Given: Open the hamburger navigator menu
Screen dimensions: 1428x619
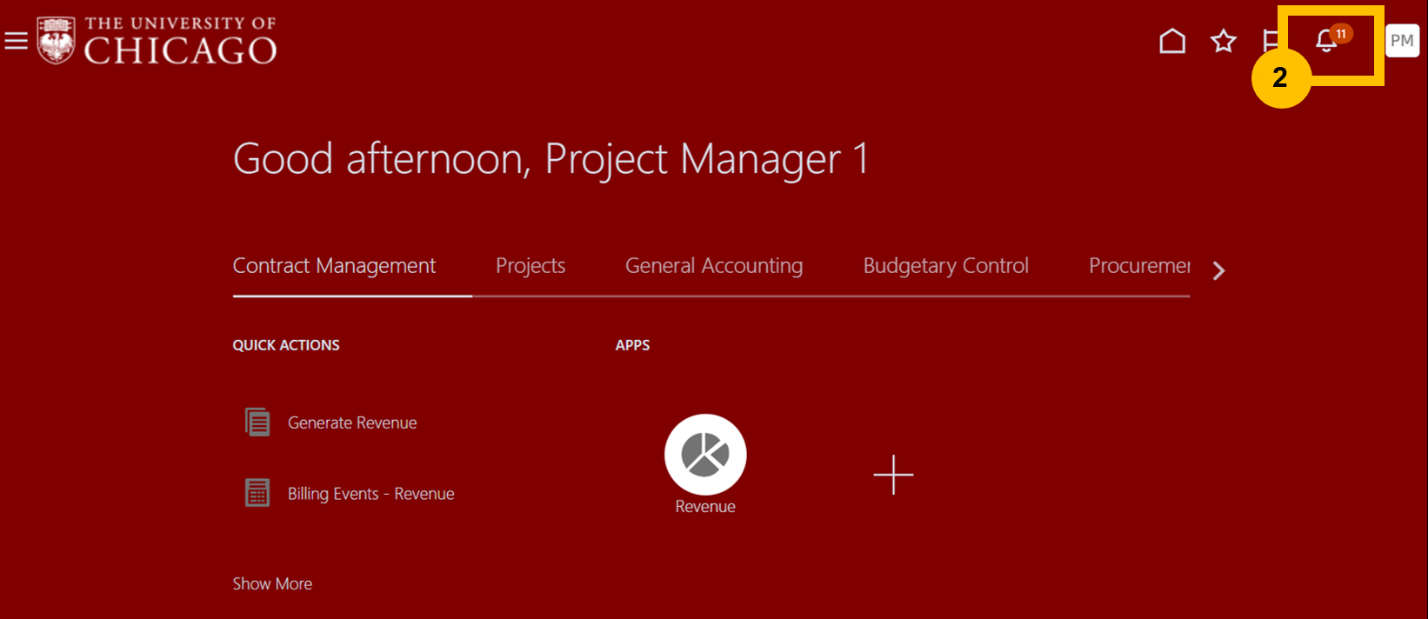Looking at the screenshot, I should pos(16,41).
